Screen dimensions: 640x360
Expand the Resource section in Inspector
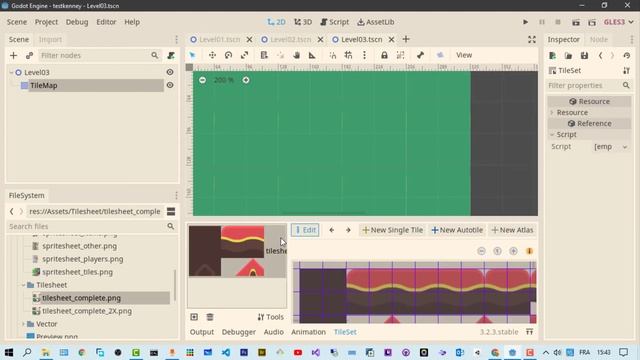(x=552, y=112)
